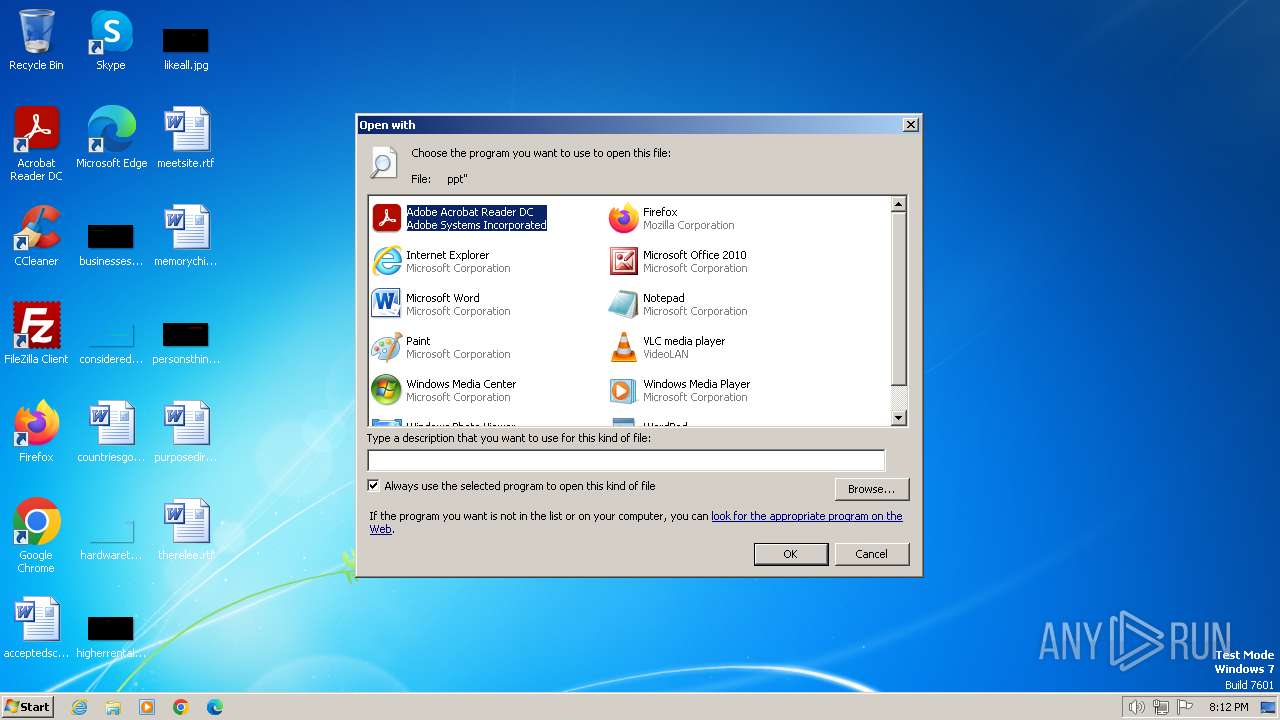Select Internet Explorer in the program list

[x=442, y=261]
